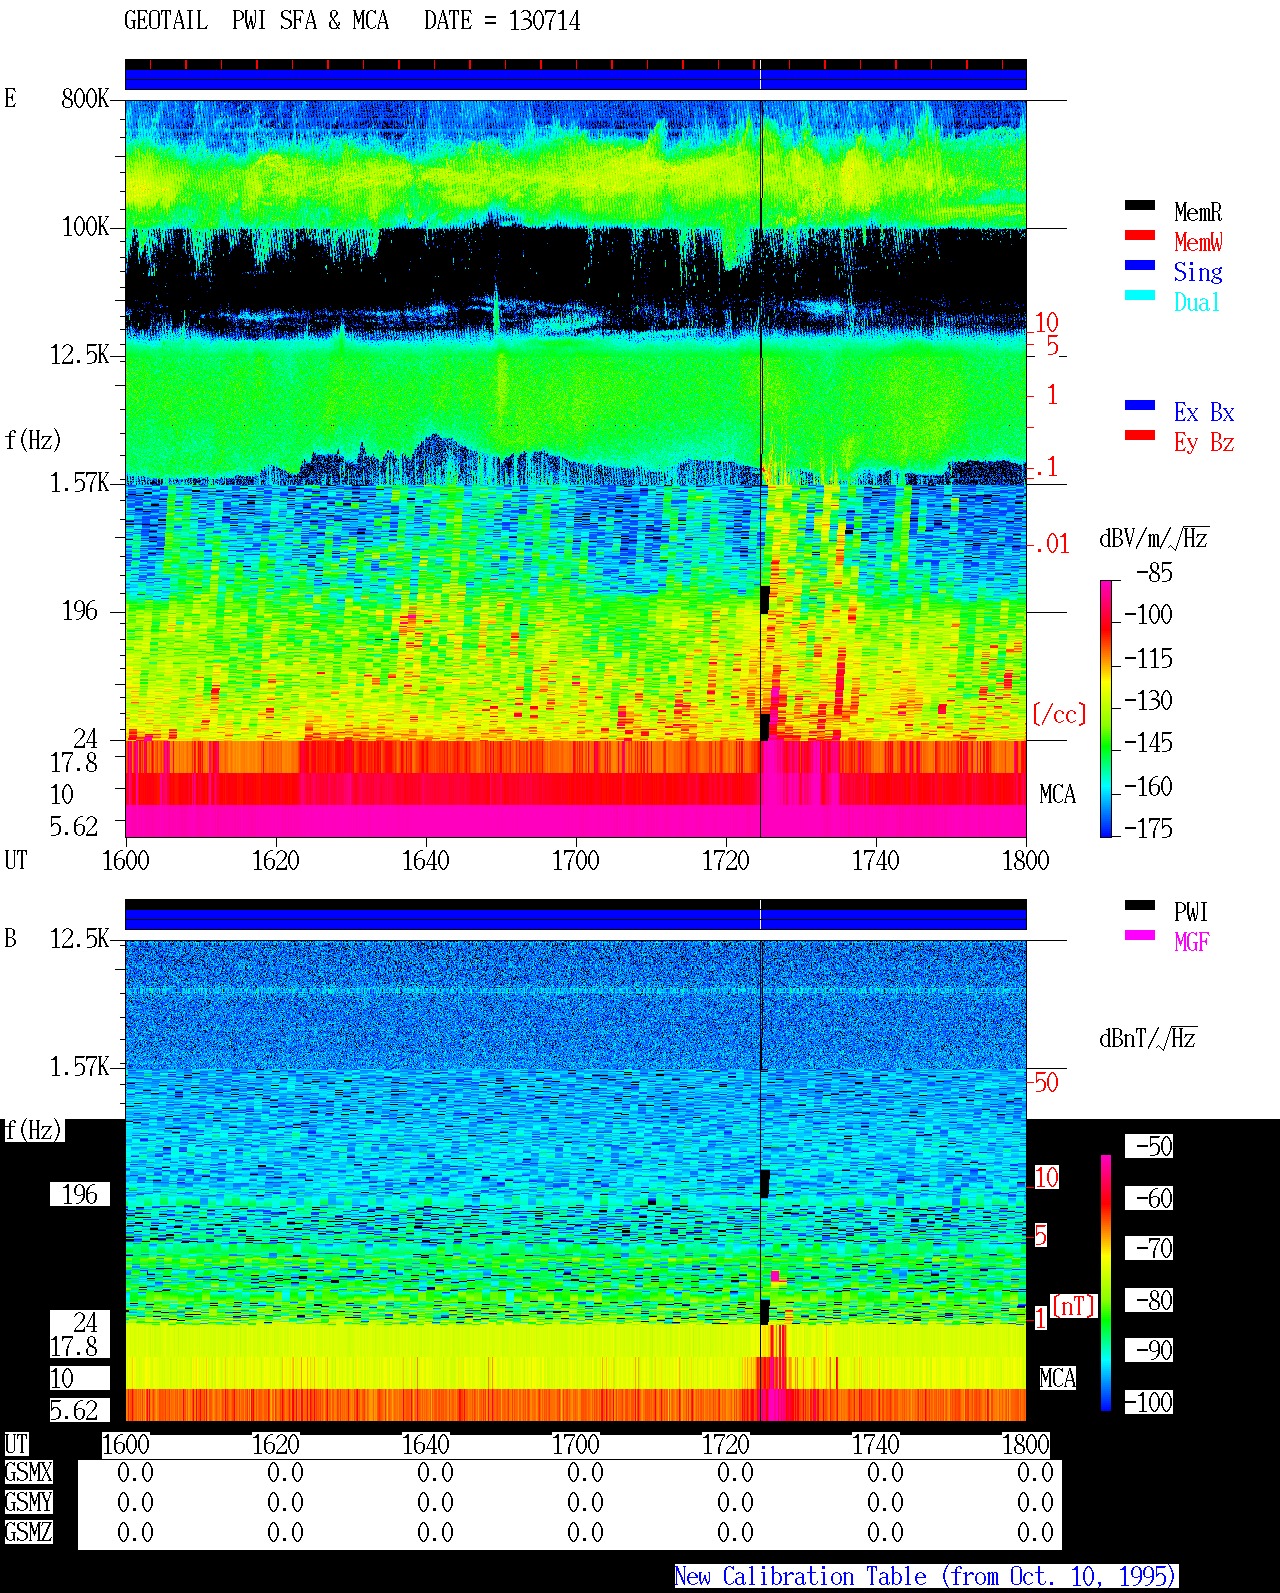Image resolution: width=1280 pixels, height=1593 pixels.
Task: Click GSMX value 0.0 under 1600
Action: [x=135, y=1473]
